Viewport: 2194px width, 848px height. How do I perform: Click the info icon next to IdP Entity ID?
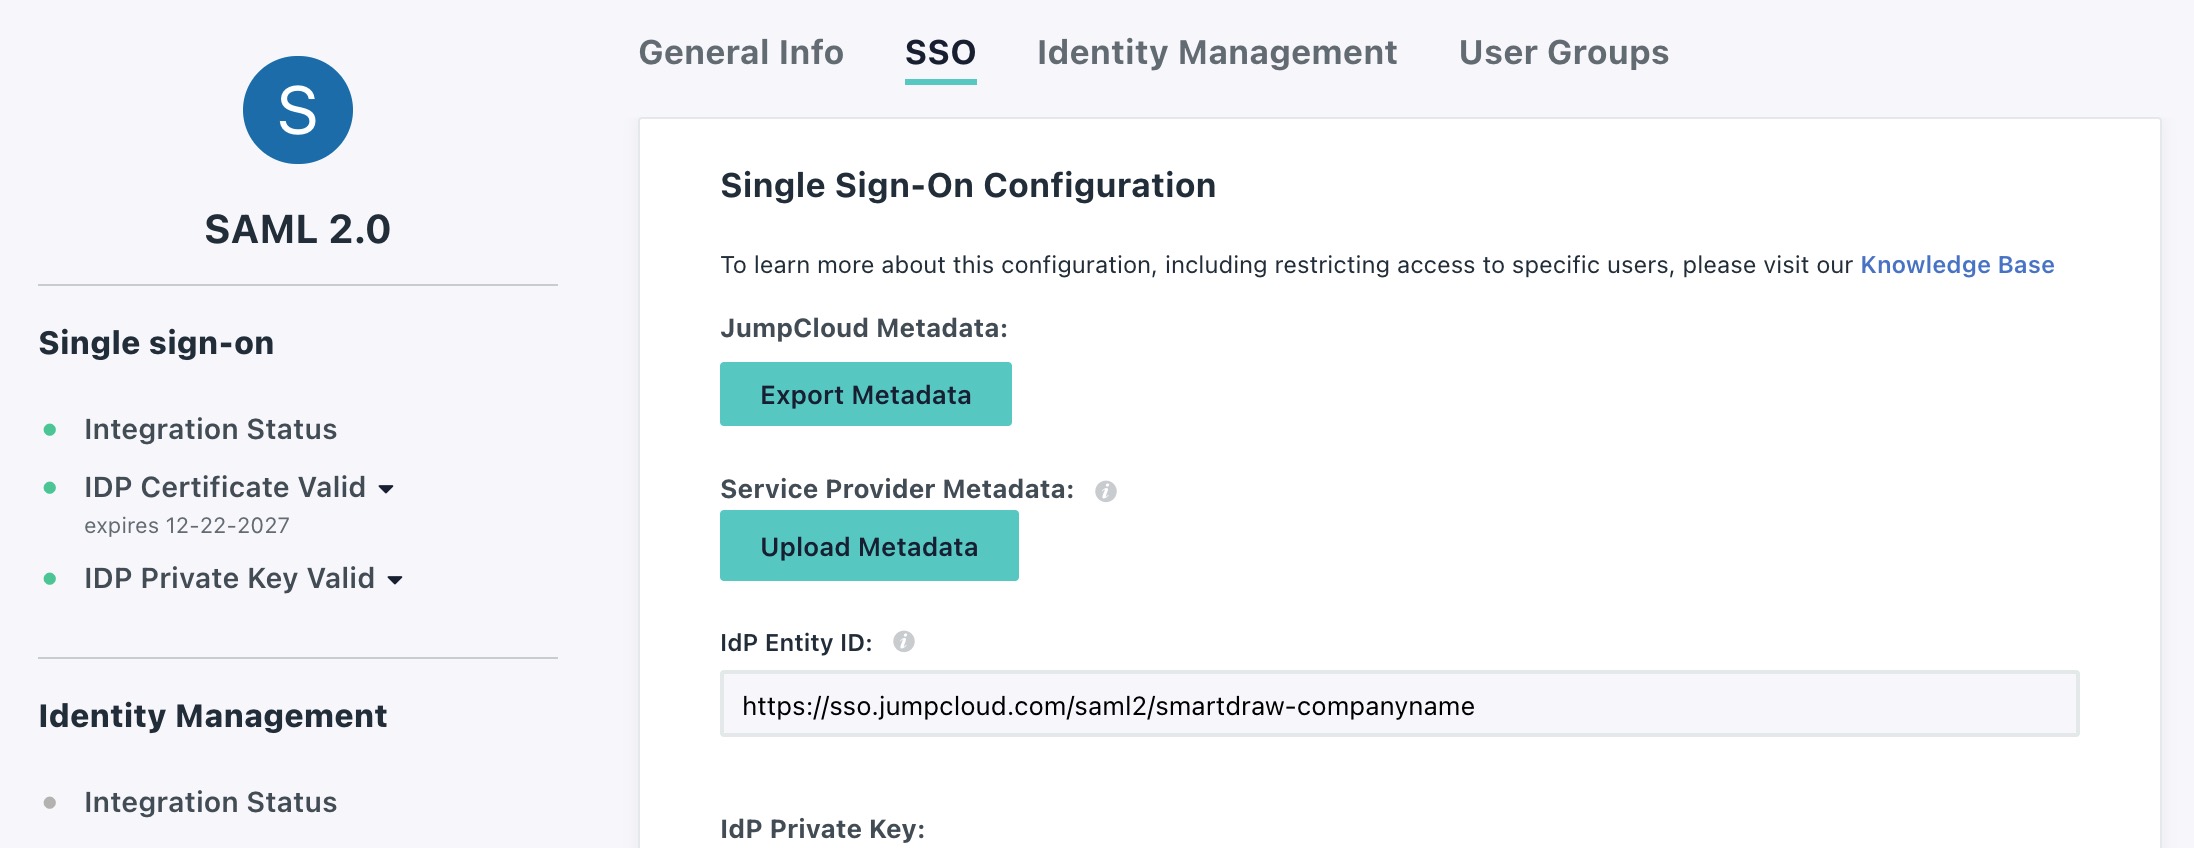point(903,642)
